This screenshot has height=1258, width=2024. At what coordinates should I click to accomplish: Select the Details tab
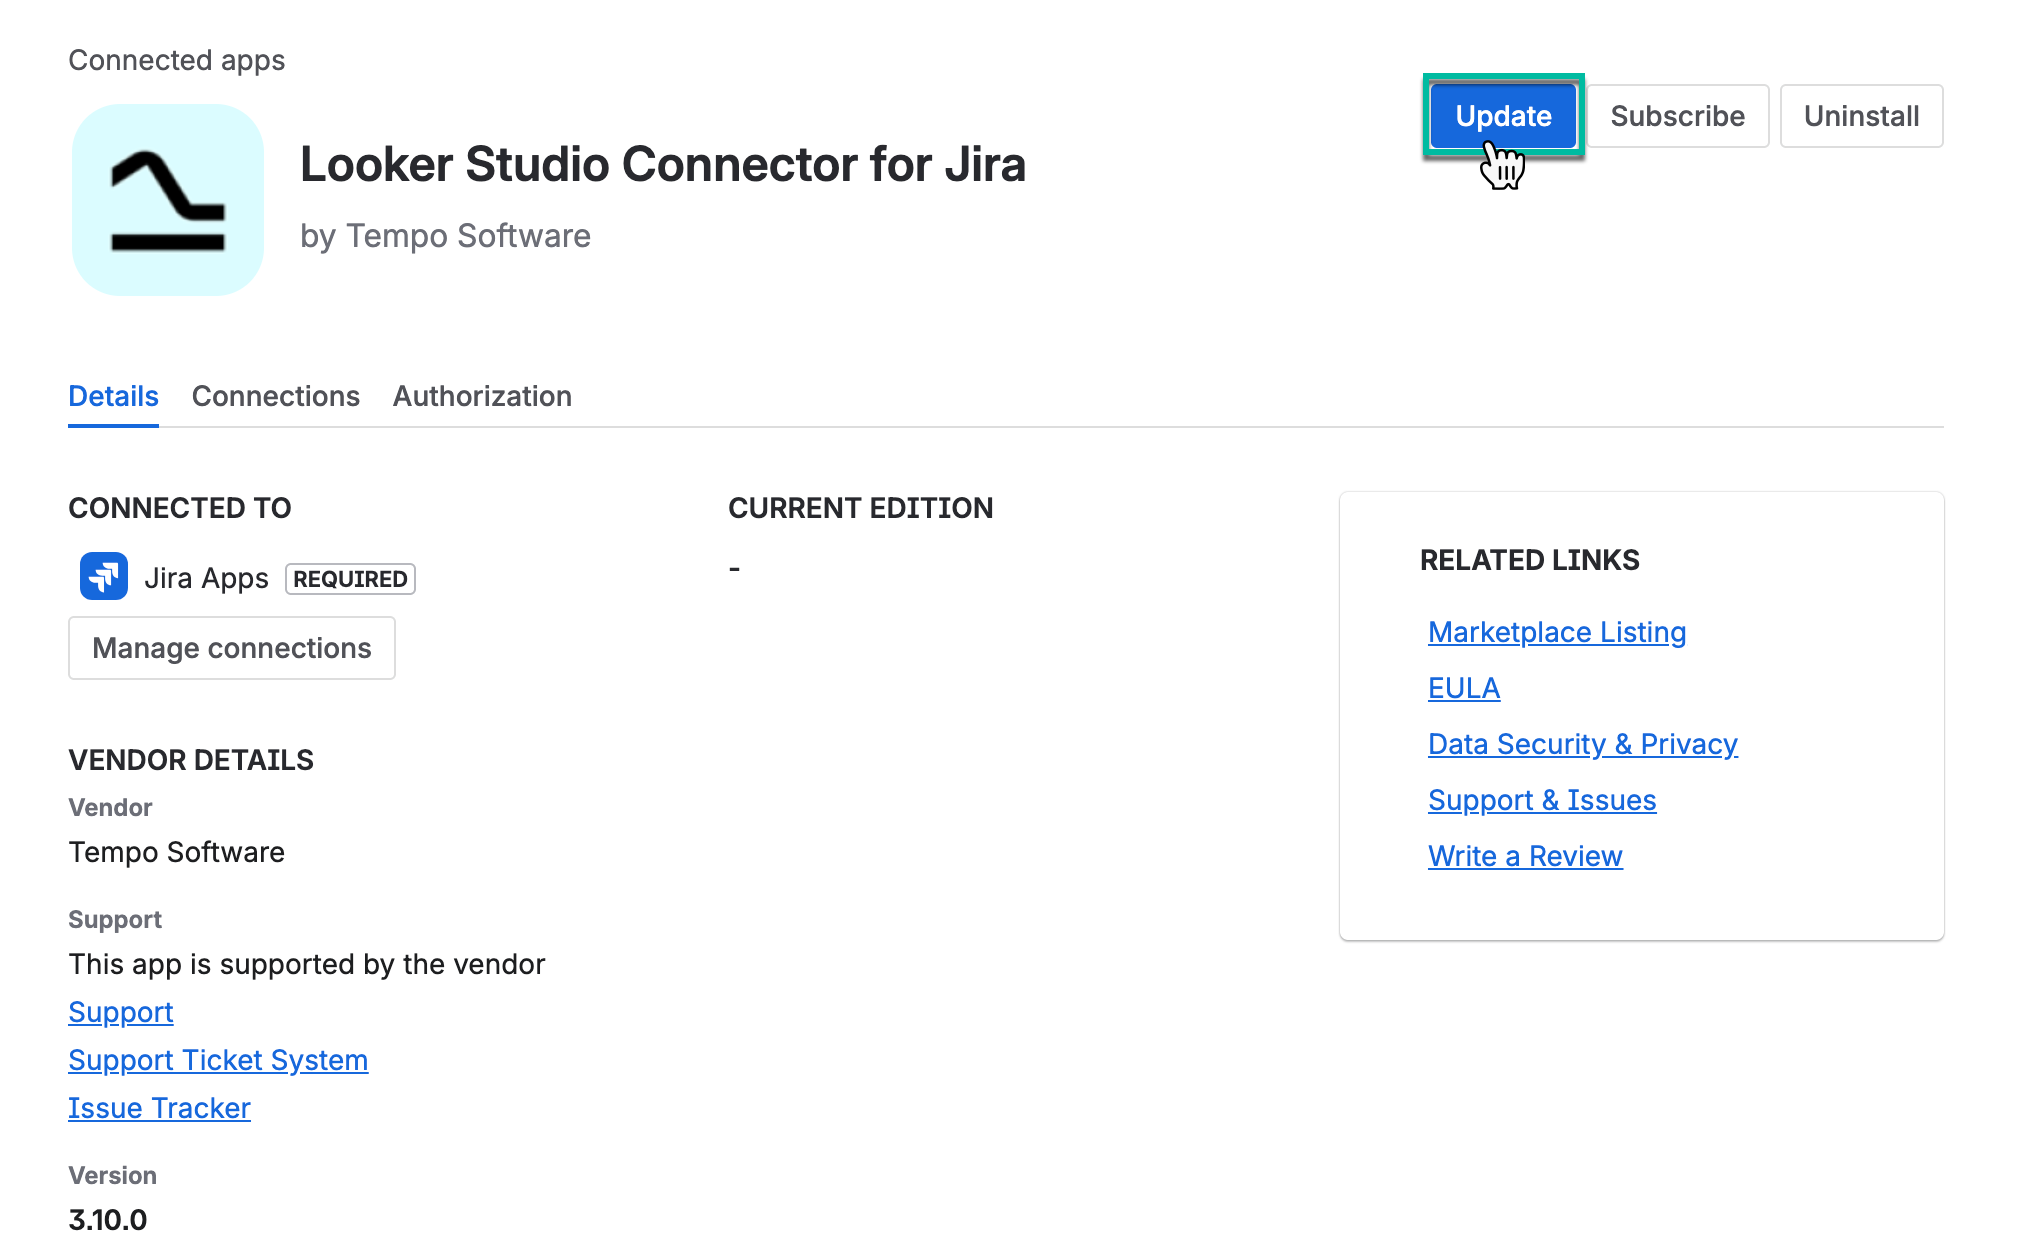113,397
